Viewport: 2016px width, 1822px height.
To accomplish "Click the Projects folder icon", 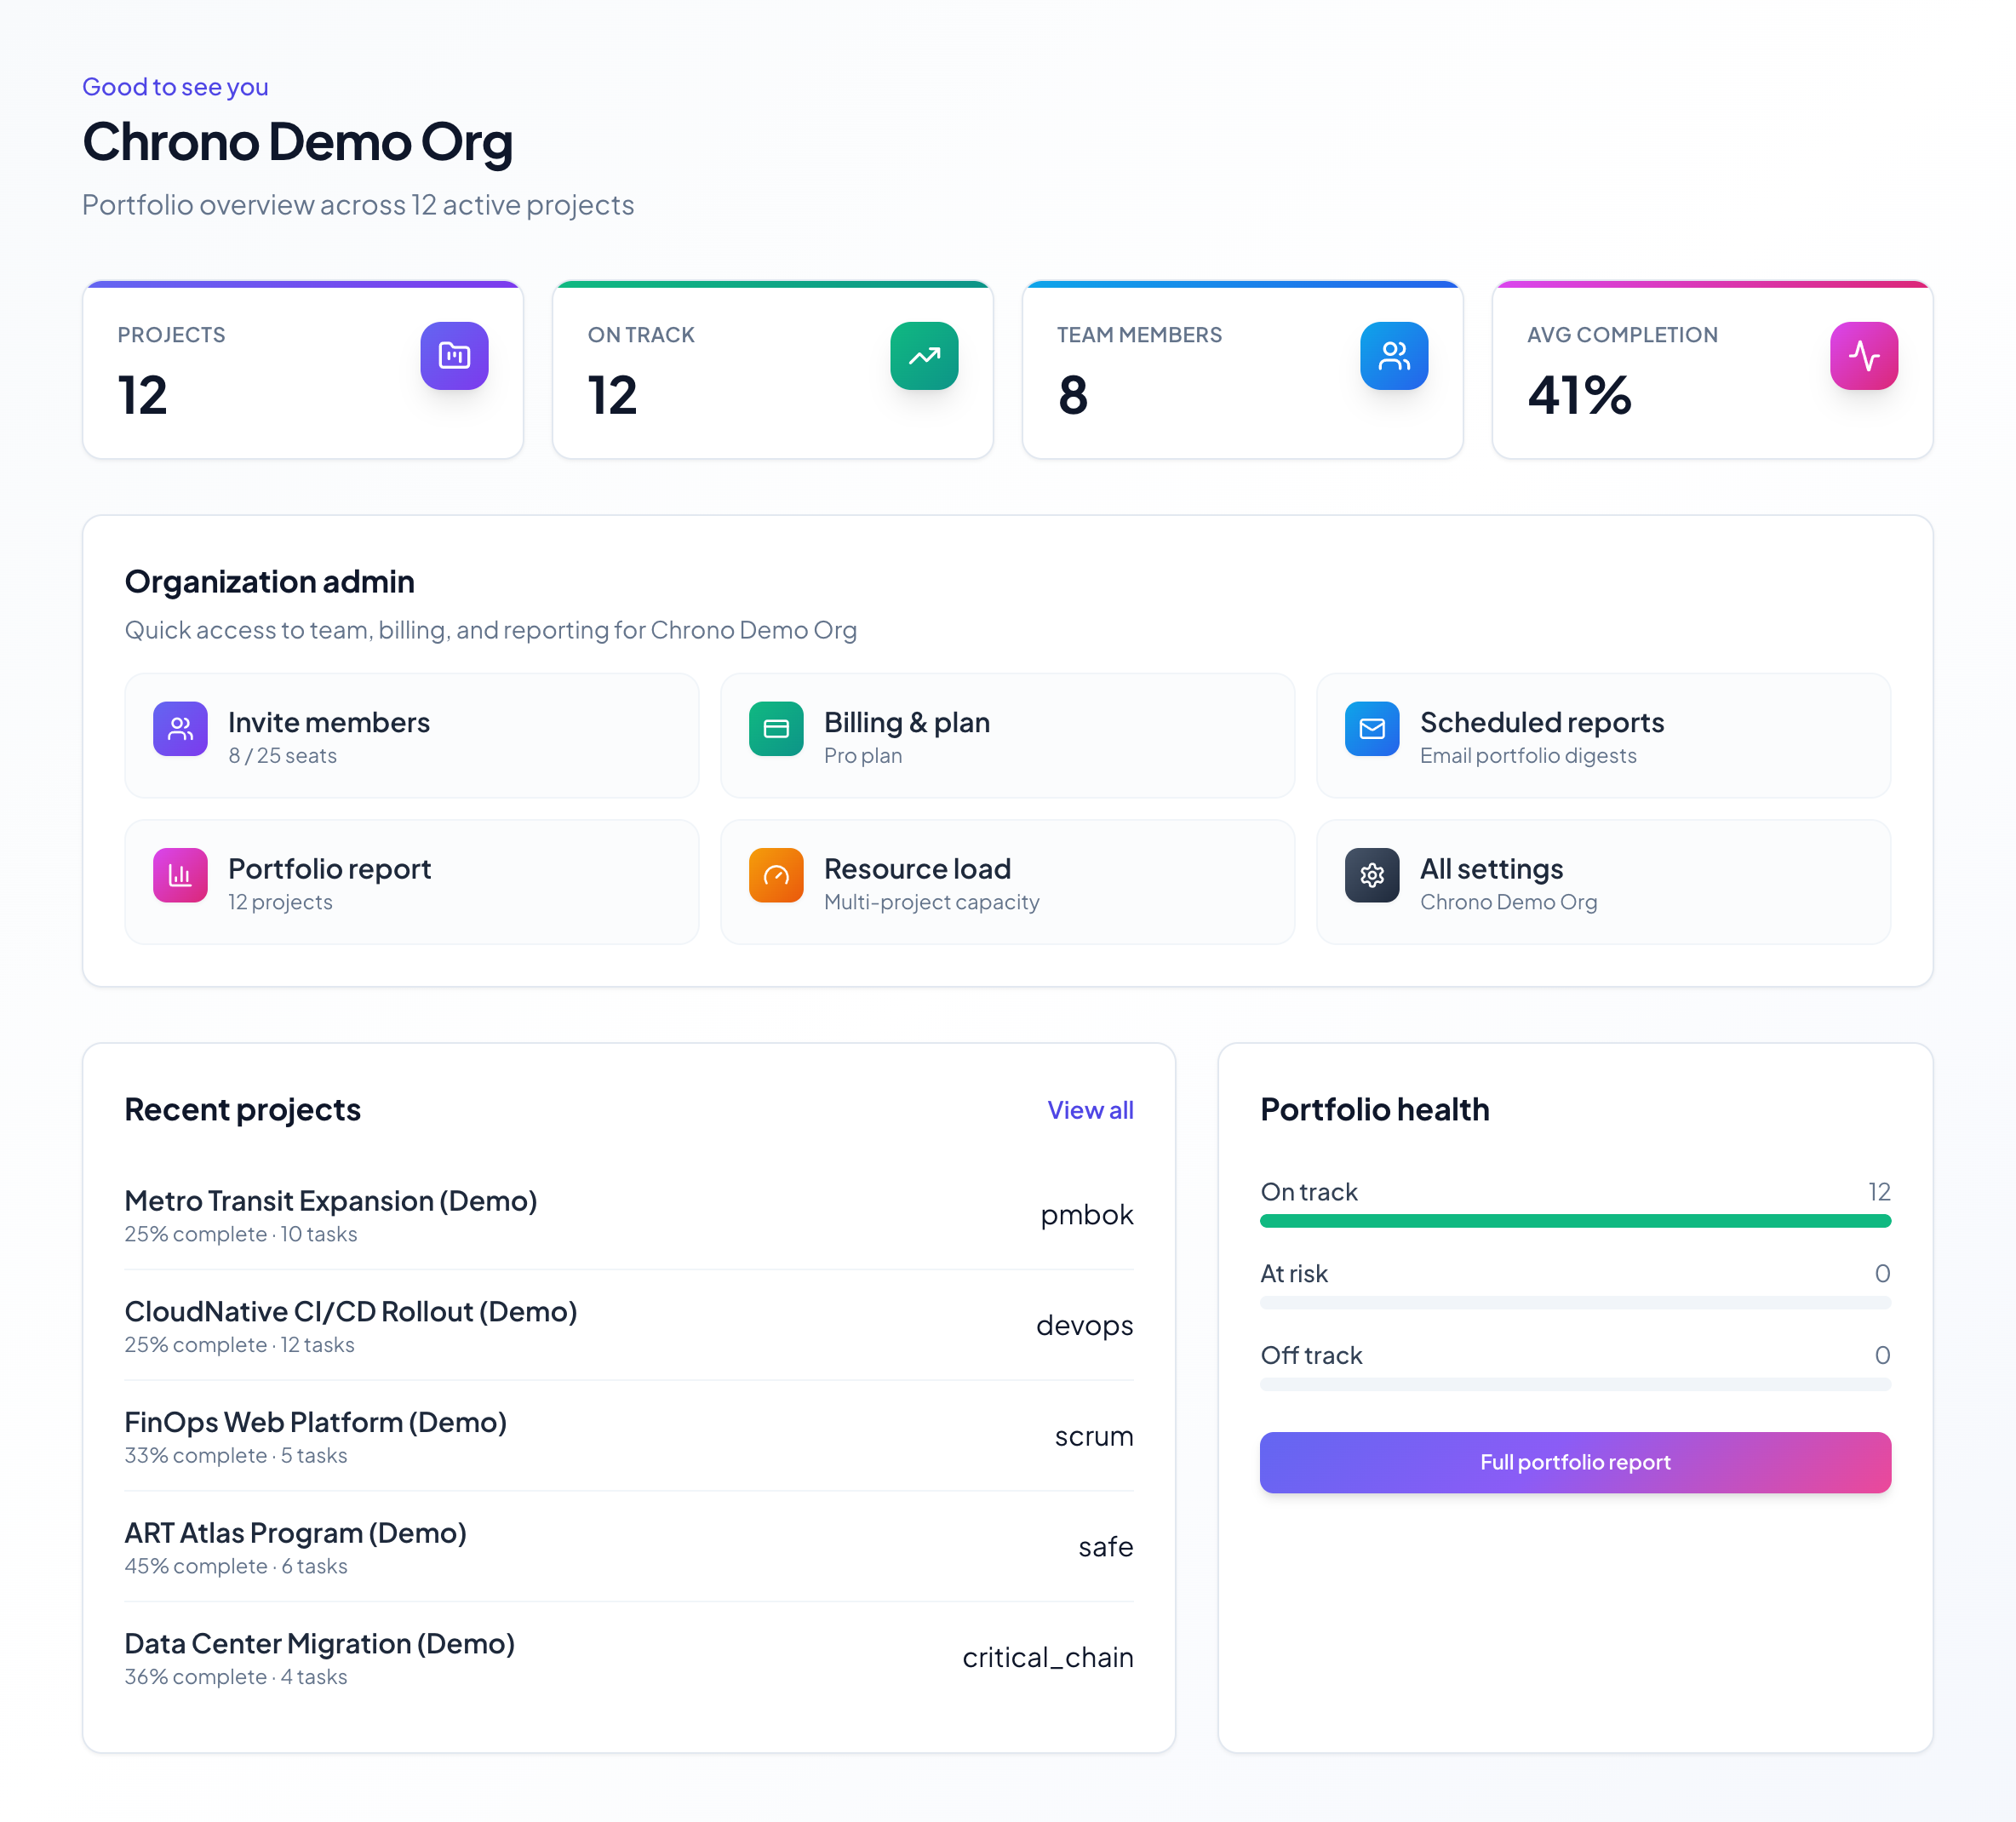I will coord(454,355).
